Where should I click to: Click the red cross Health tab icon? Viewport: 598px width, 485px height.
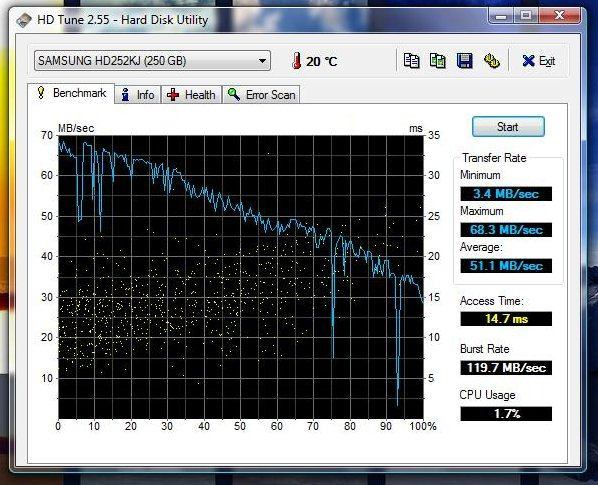click(173, 95)
